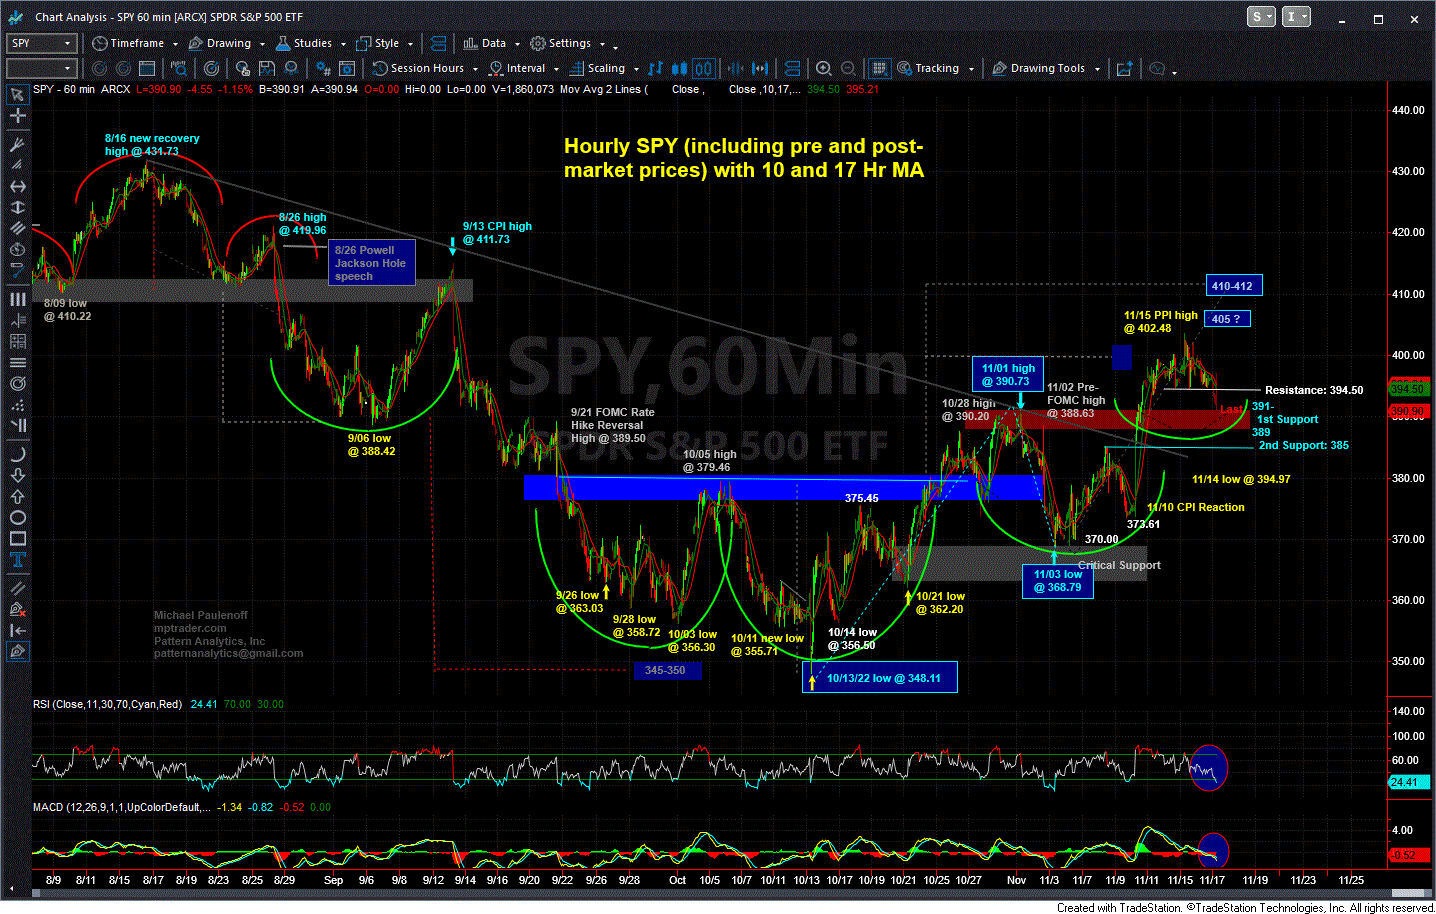The width and height of the screenshot is (1436, 914).
Task: Zoom in on the chart
Action: click(823, 68)
